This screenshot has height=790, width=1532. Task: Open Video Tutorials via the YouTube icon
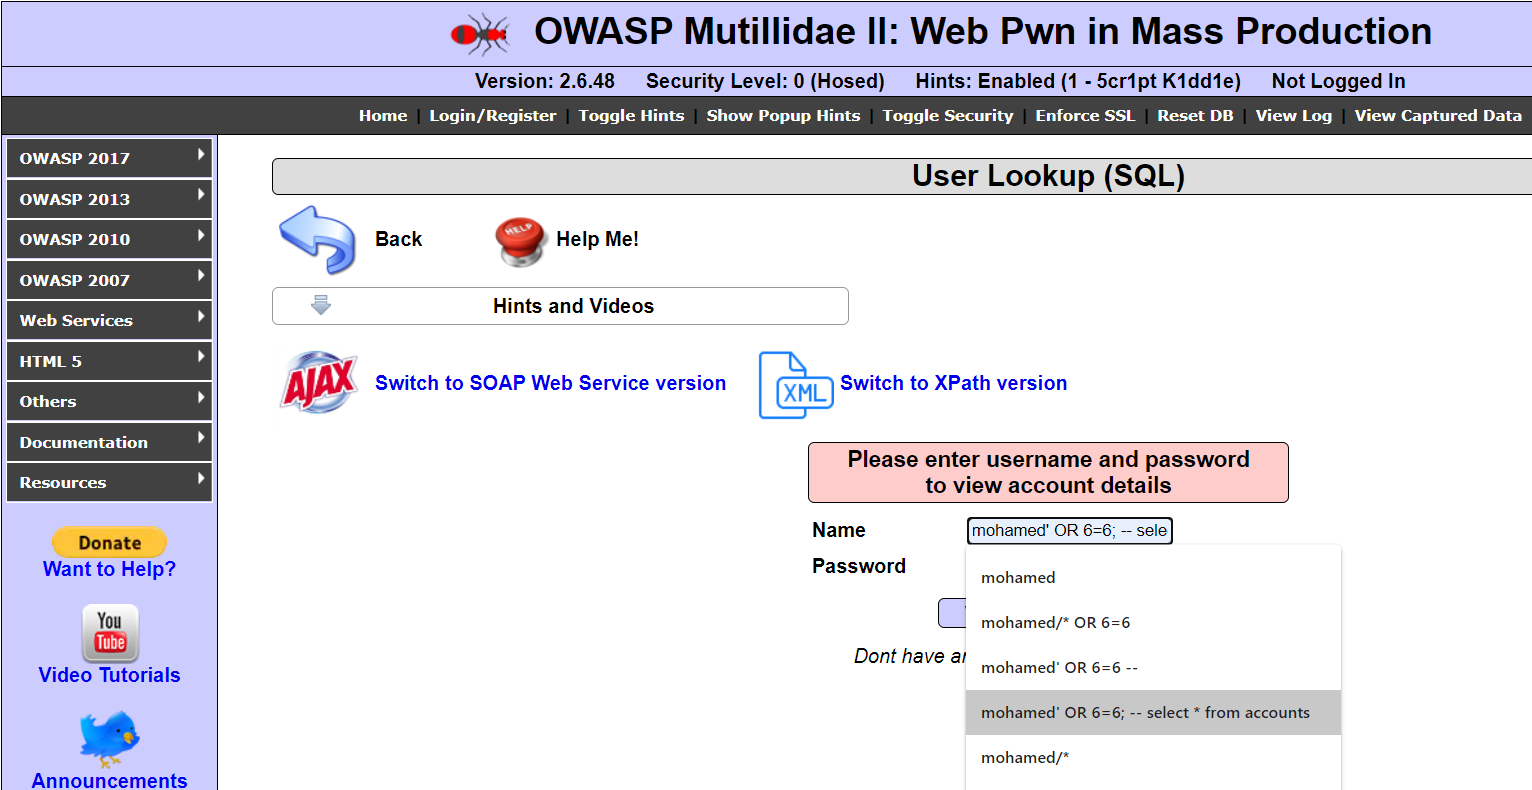click(109, 632)
